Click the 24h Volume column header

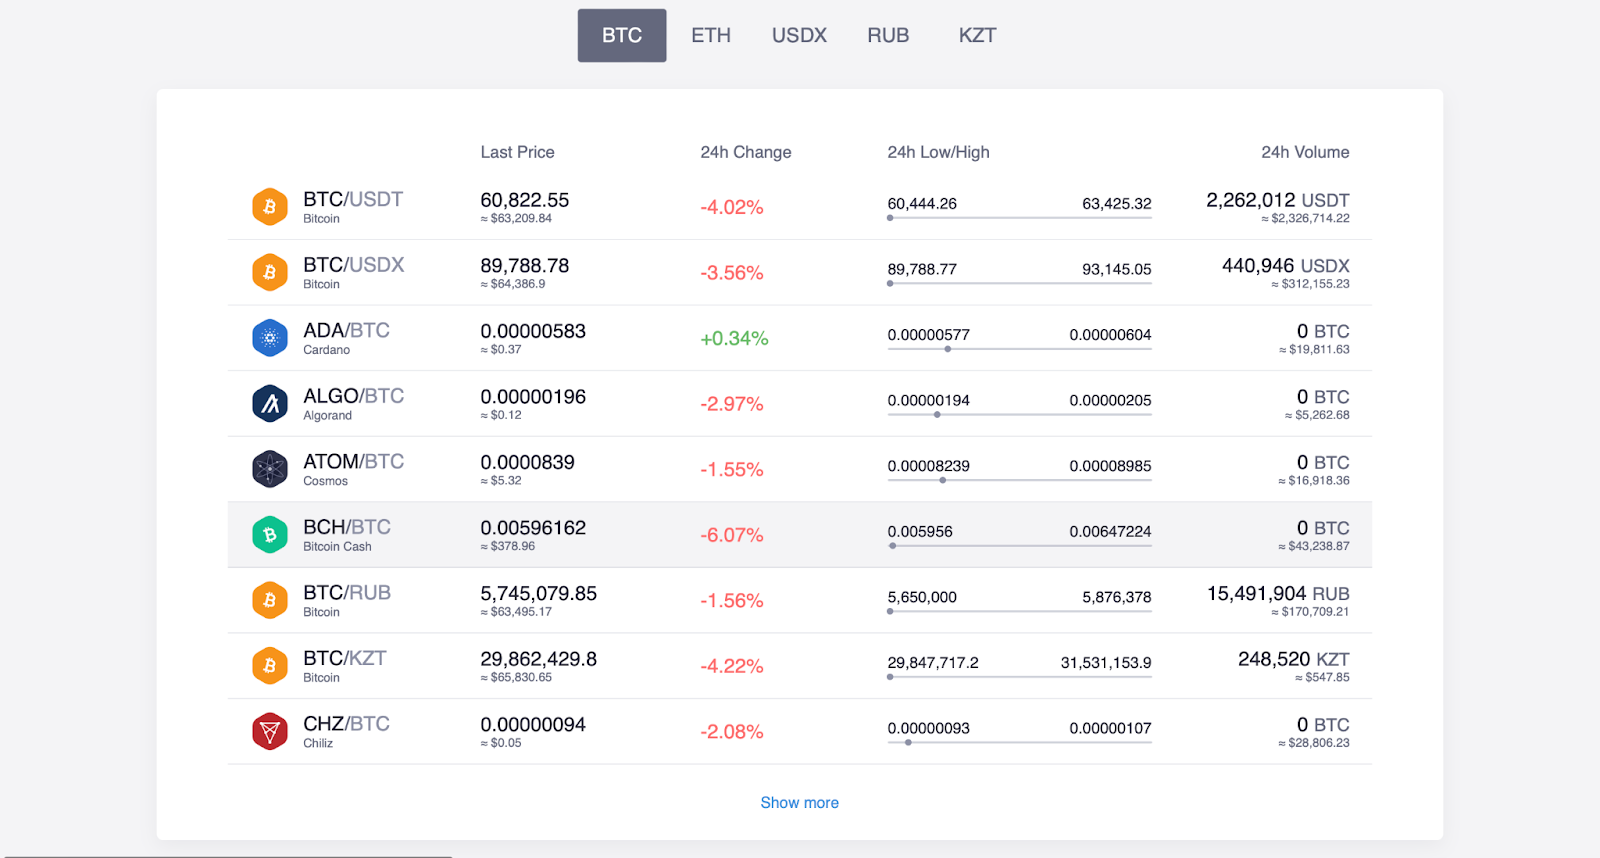point(1305,152)
